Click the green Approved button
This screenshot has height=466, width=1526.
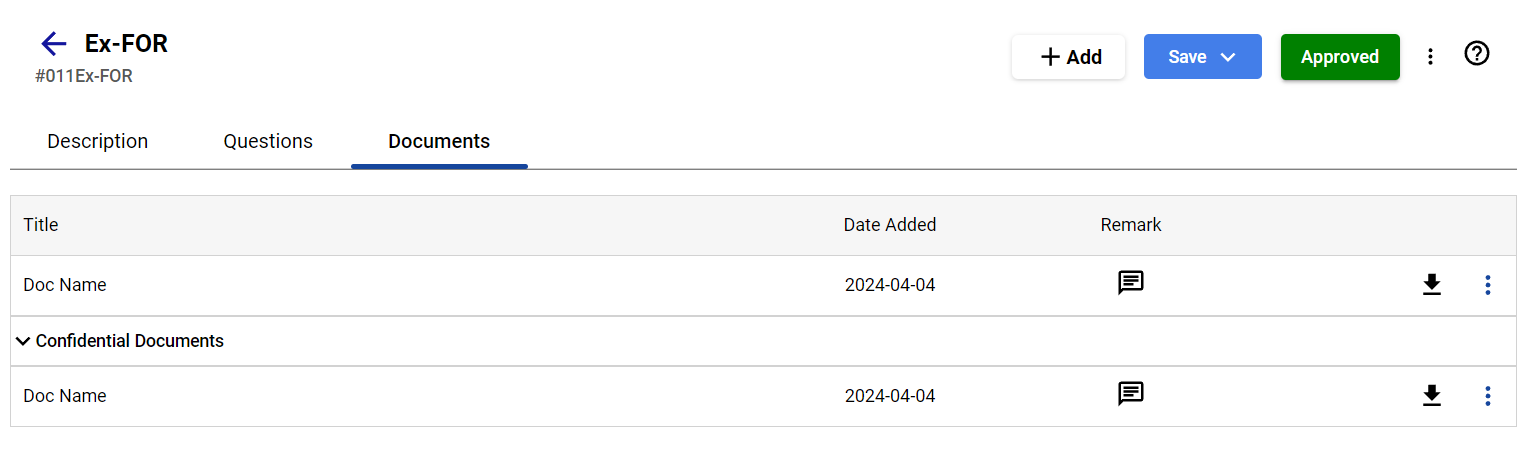click(1340, 57)
